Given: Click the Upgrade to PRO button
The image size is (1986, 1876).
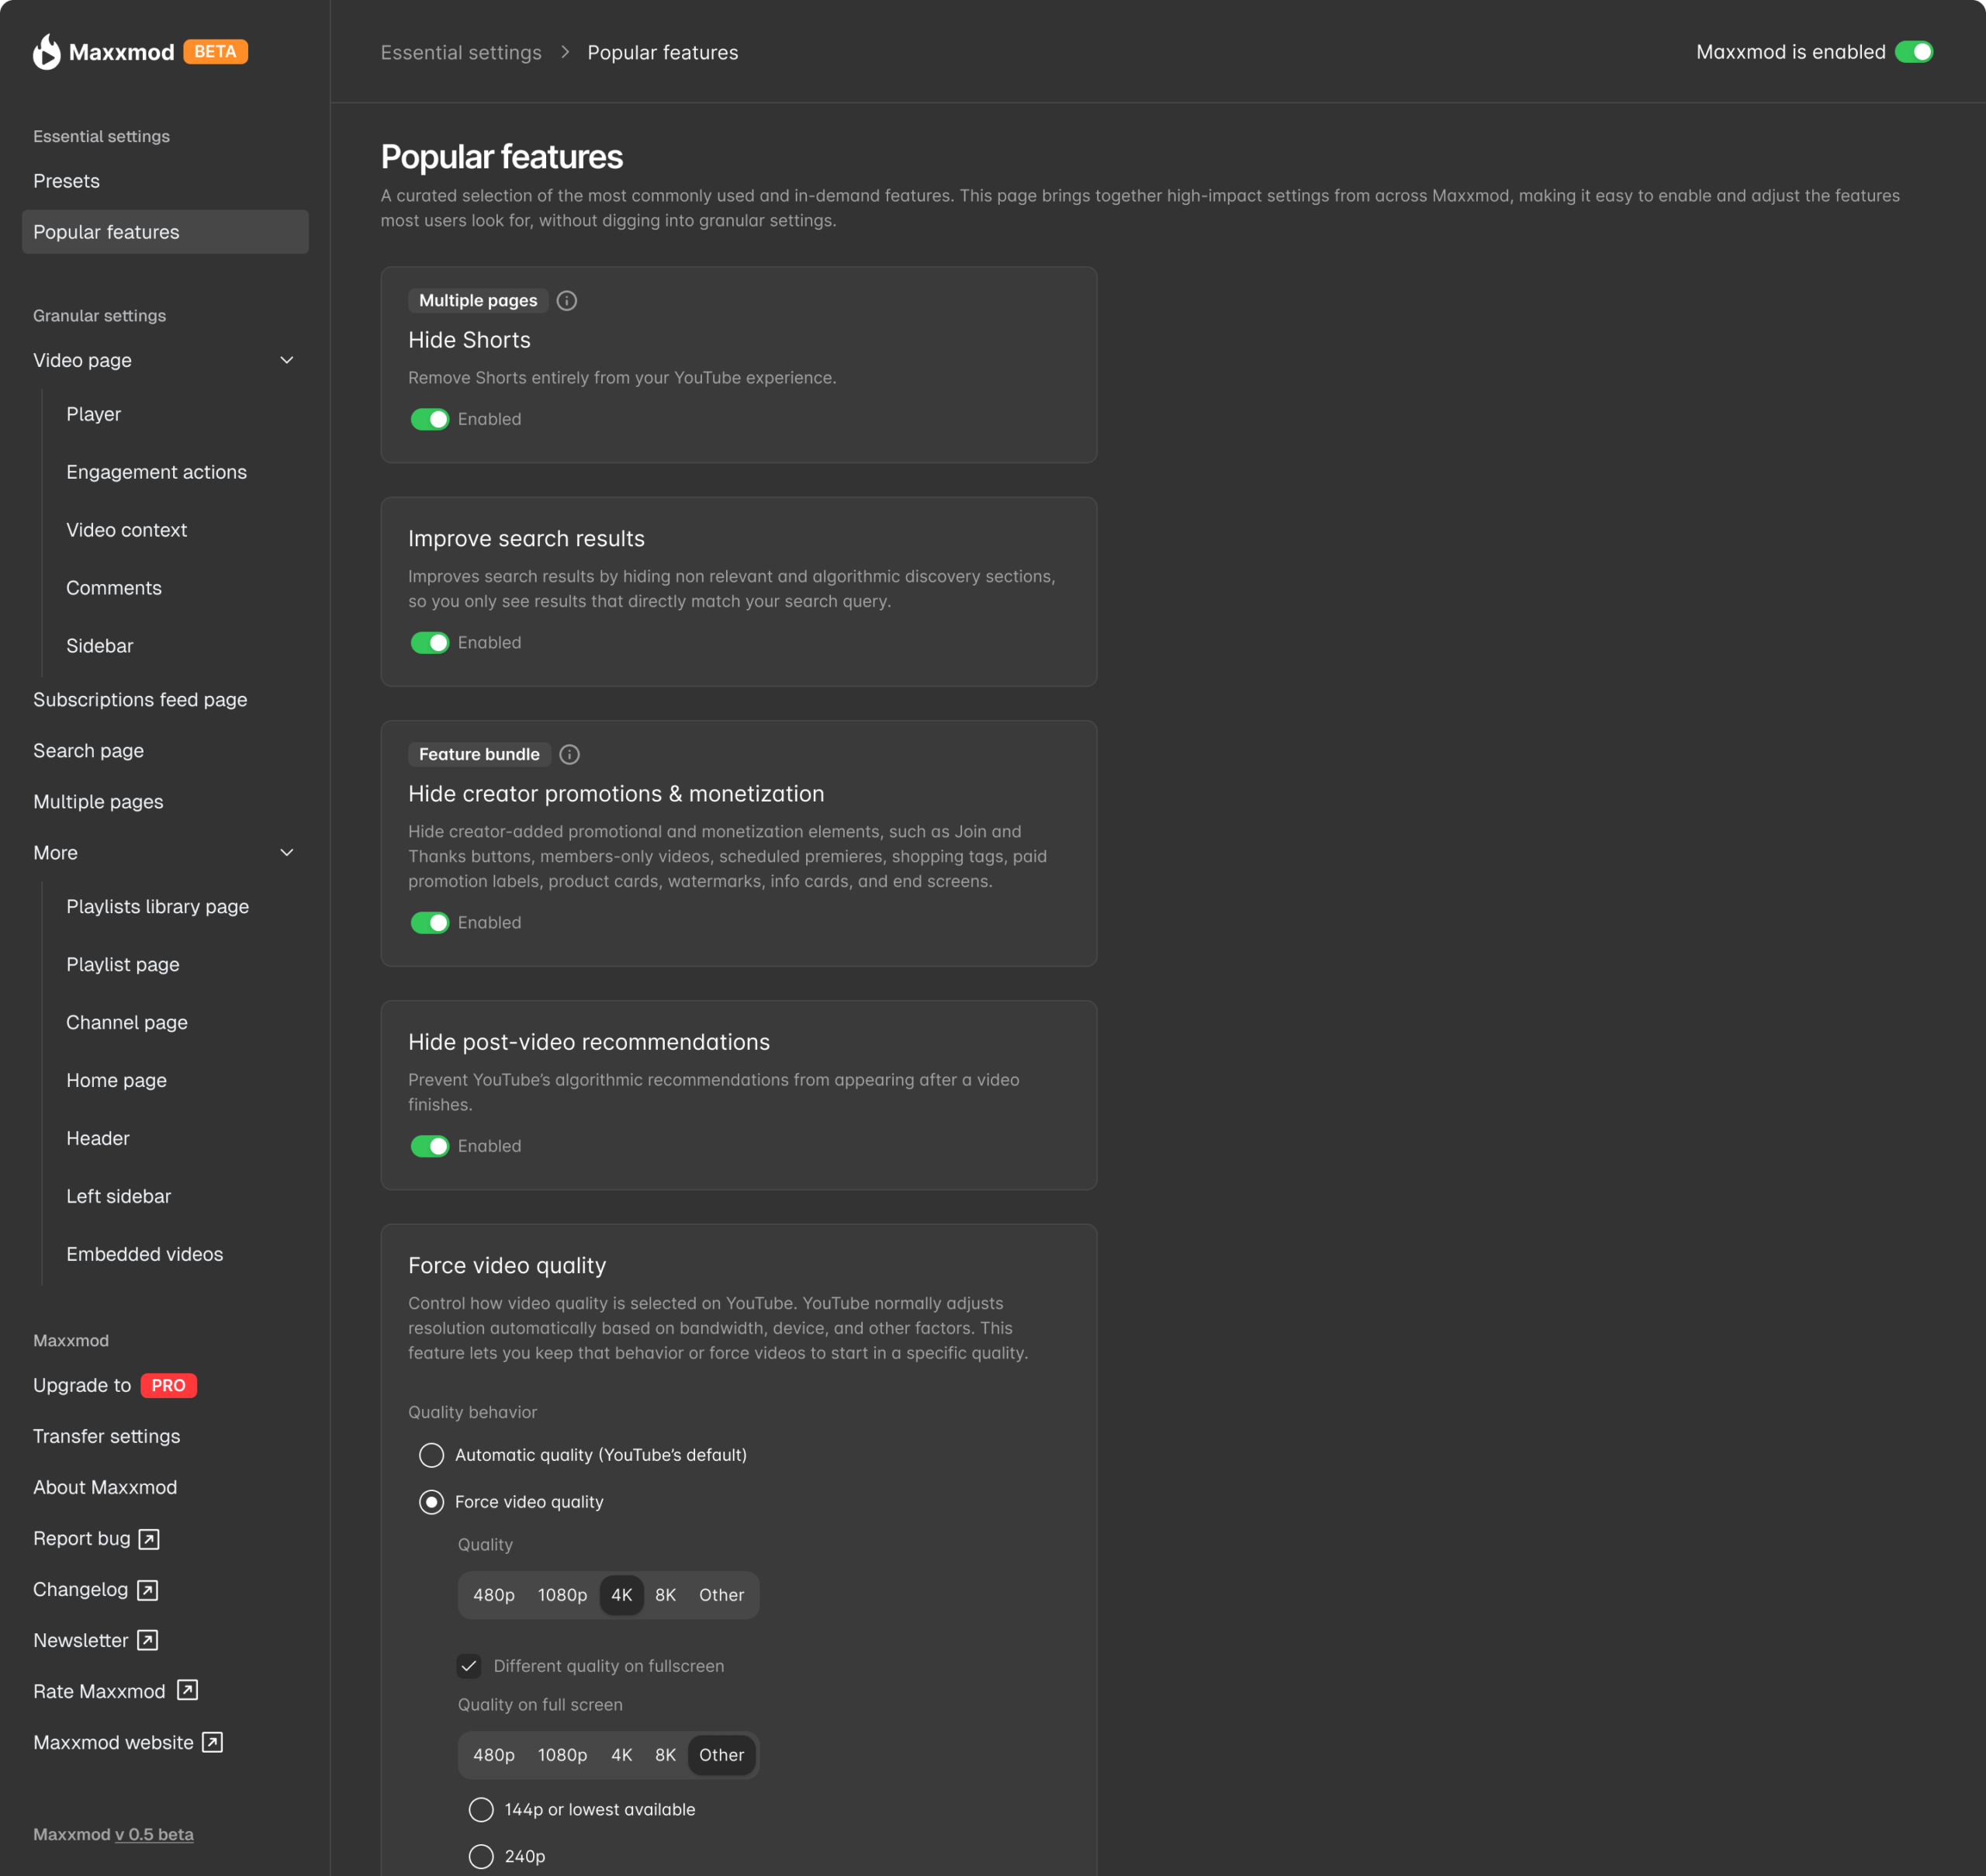Looking at the screenshot, I should (114, 1385).
